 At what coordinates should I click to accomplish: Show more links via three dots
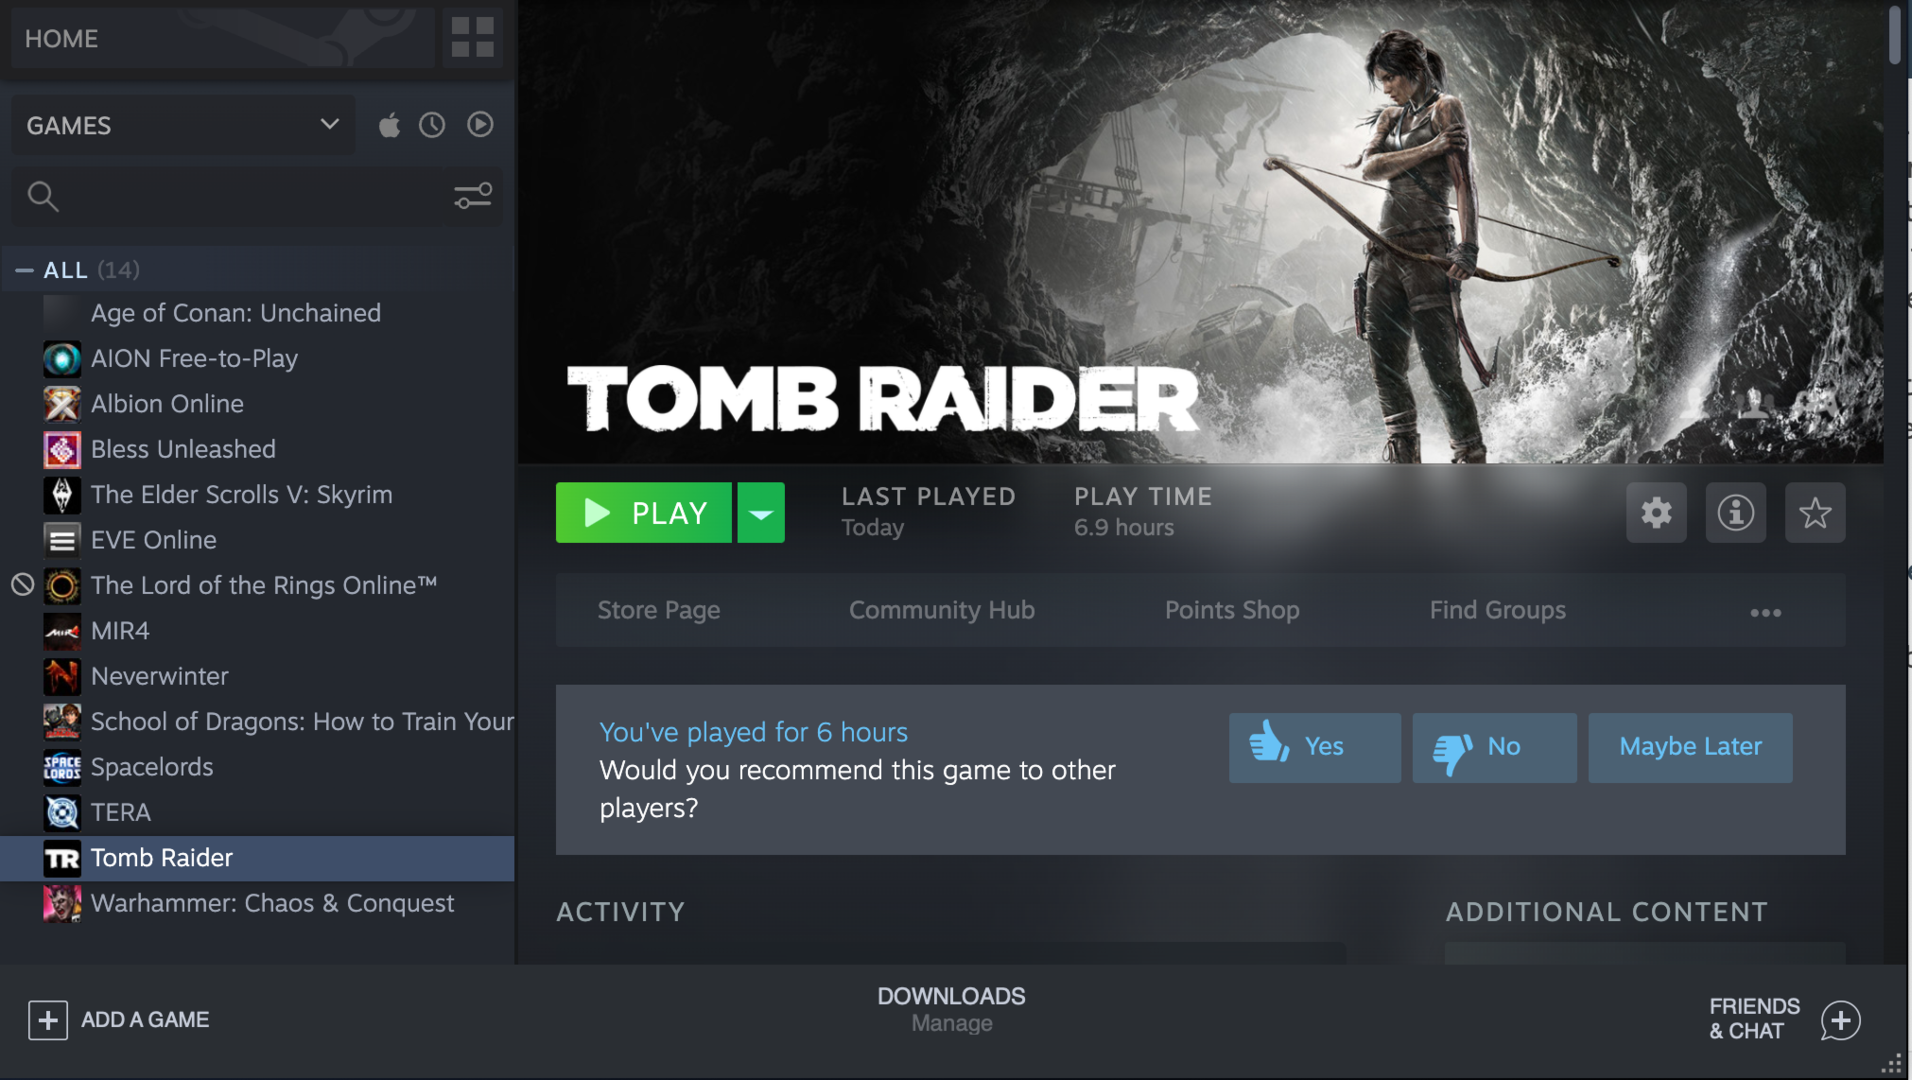1766,612
